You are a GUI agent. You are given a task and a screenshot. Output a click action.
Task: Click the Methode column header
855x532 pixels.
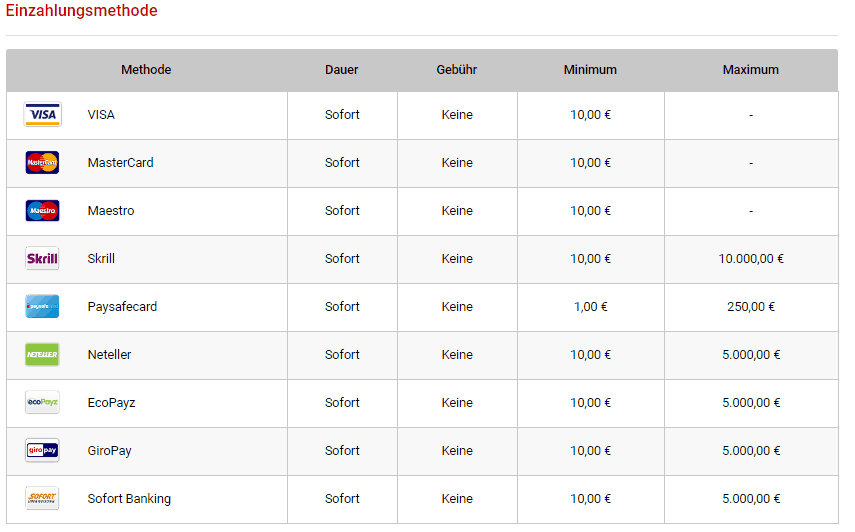146,70
